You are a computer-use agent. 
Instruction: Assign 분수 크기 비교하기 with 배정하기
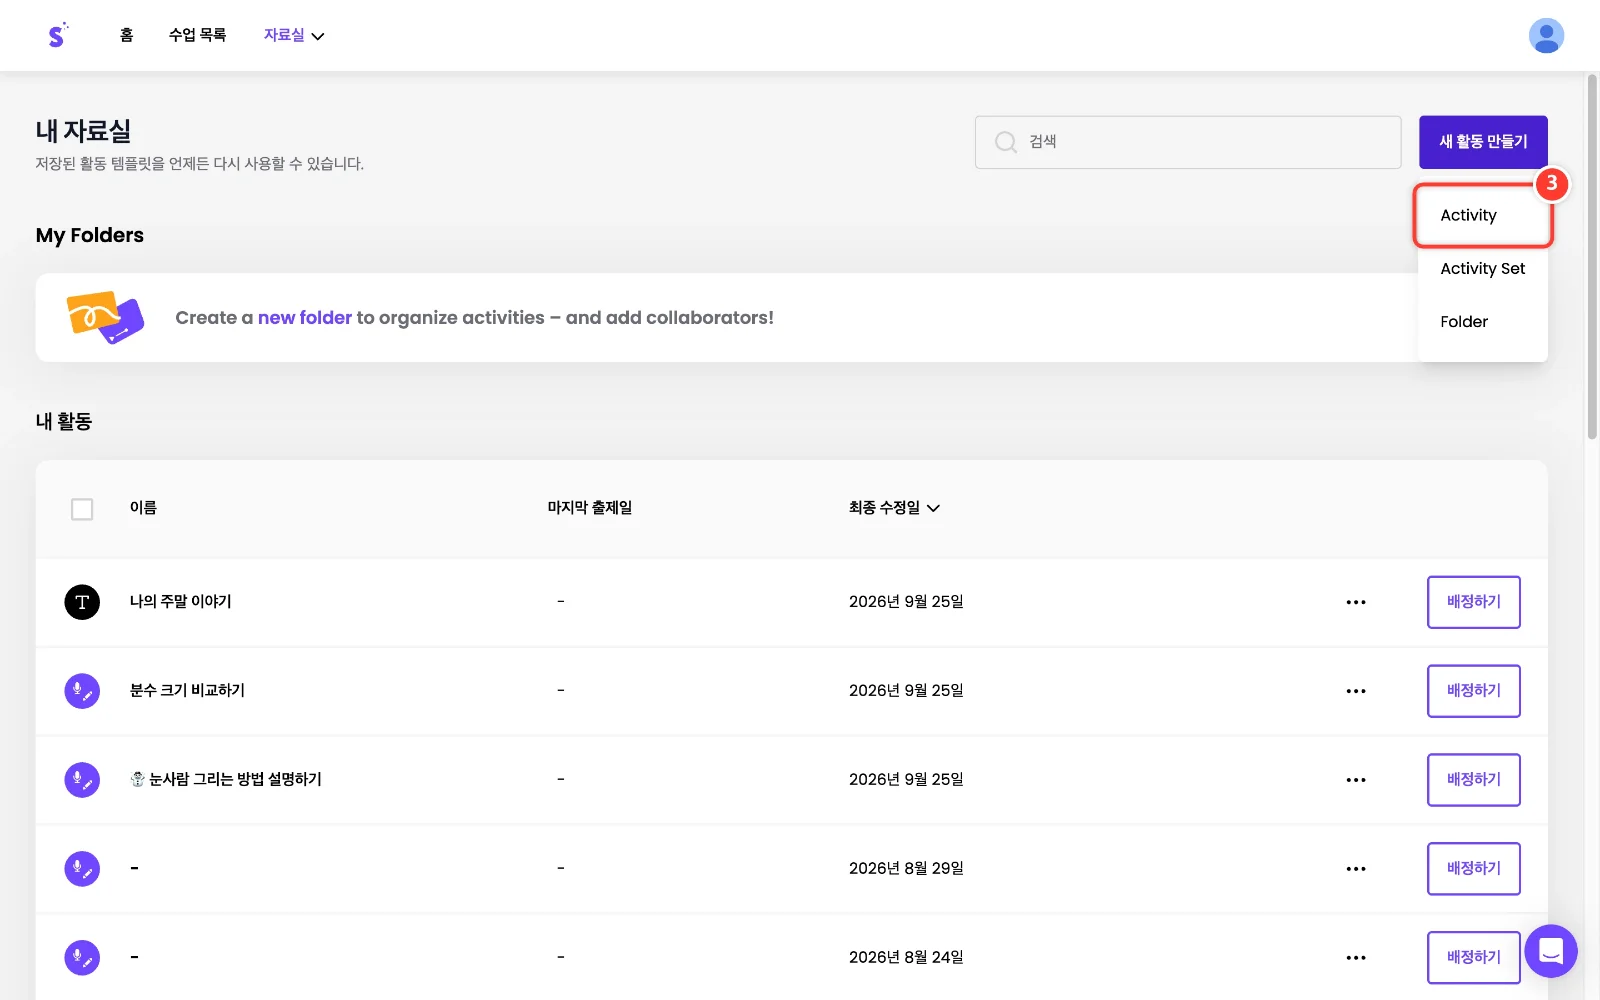[x=1474, y=691]
